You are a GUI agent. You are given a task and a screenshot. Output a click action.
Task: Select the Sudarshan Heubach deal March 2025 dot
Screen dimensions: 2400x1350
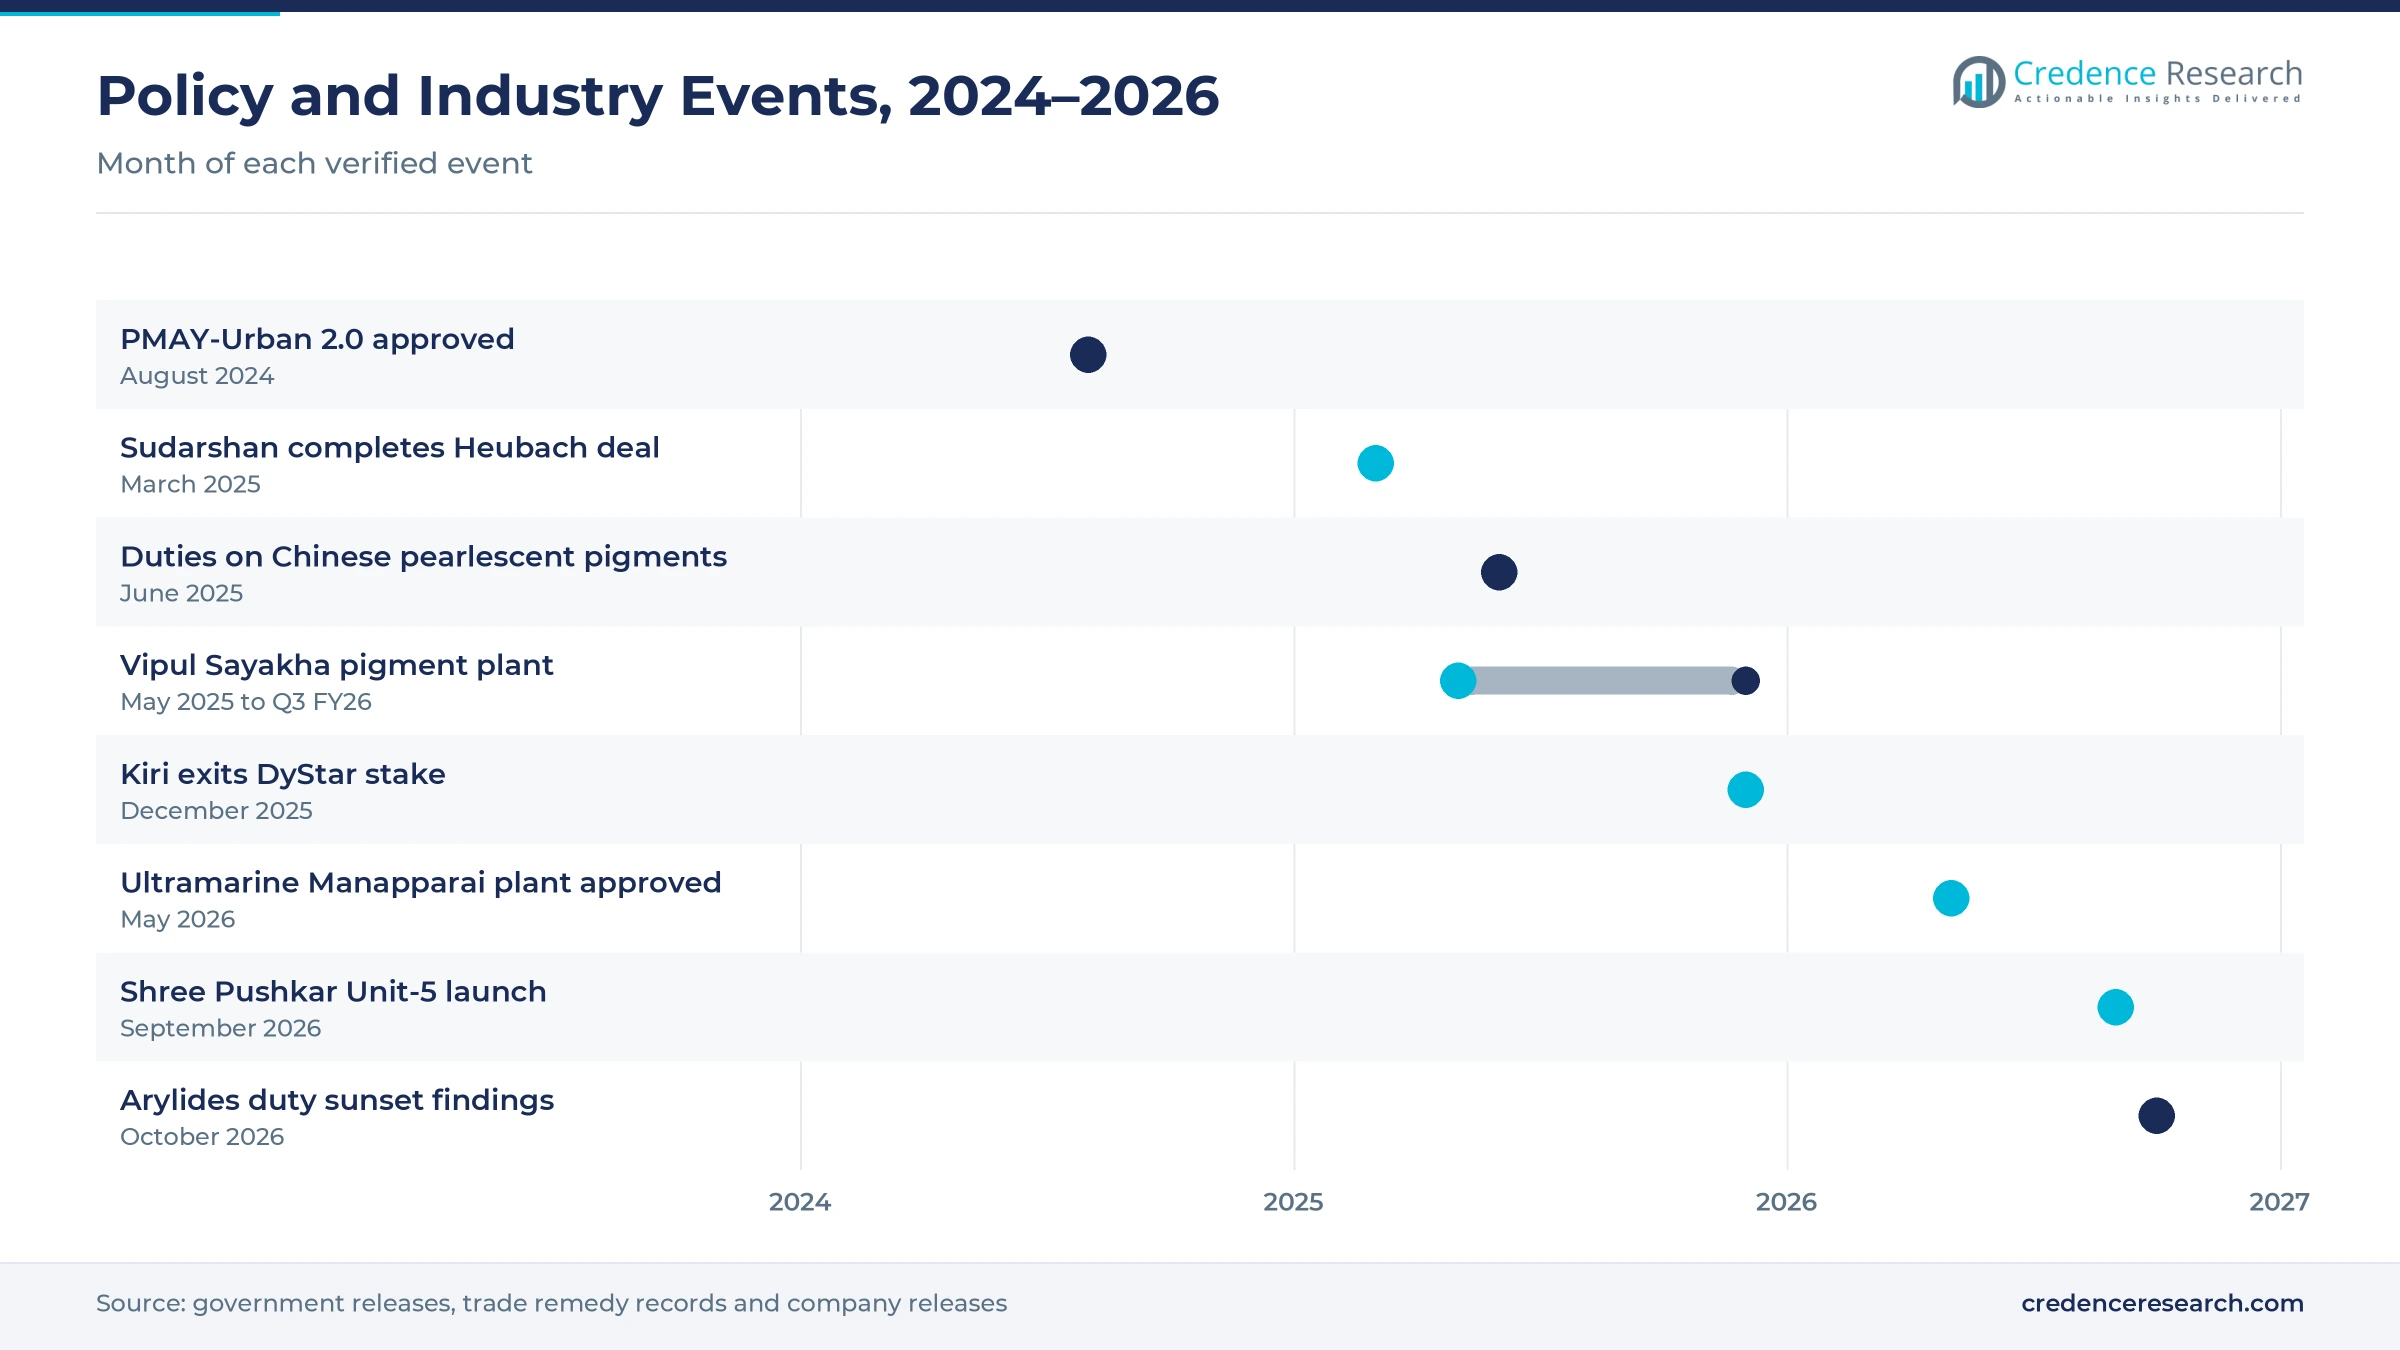click(x=1375, y=463)
